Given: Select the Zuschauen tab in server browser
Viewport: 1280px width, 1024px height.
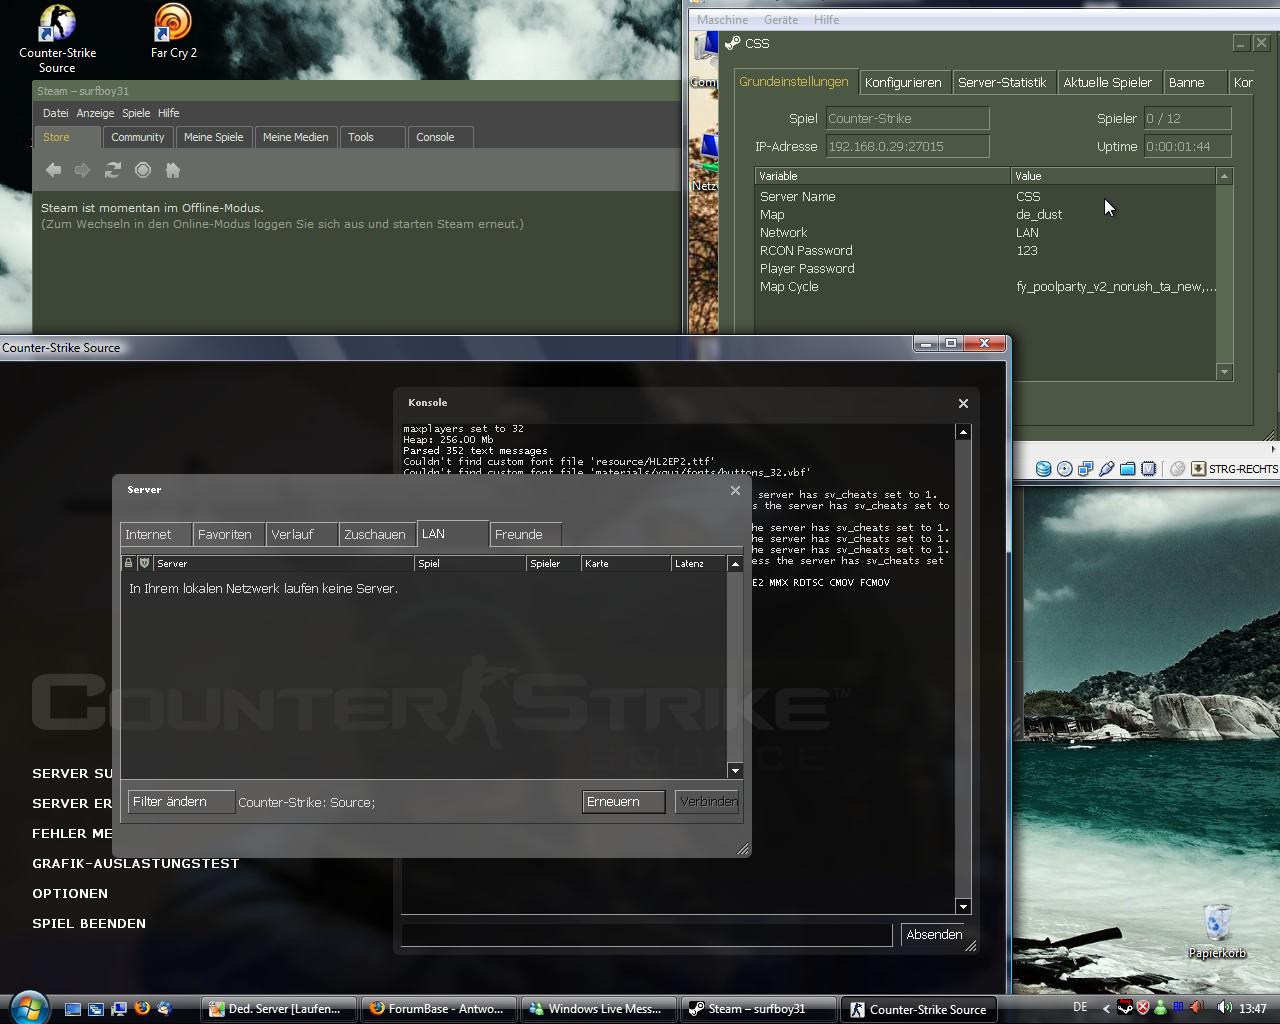Looking at the screenshot, I should point(376,534).
